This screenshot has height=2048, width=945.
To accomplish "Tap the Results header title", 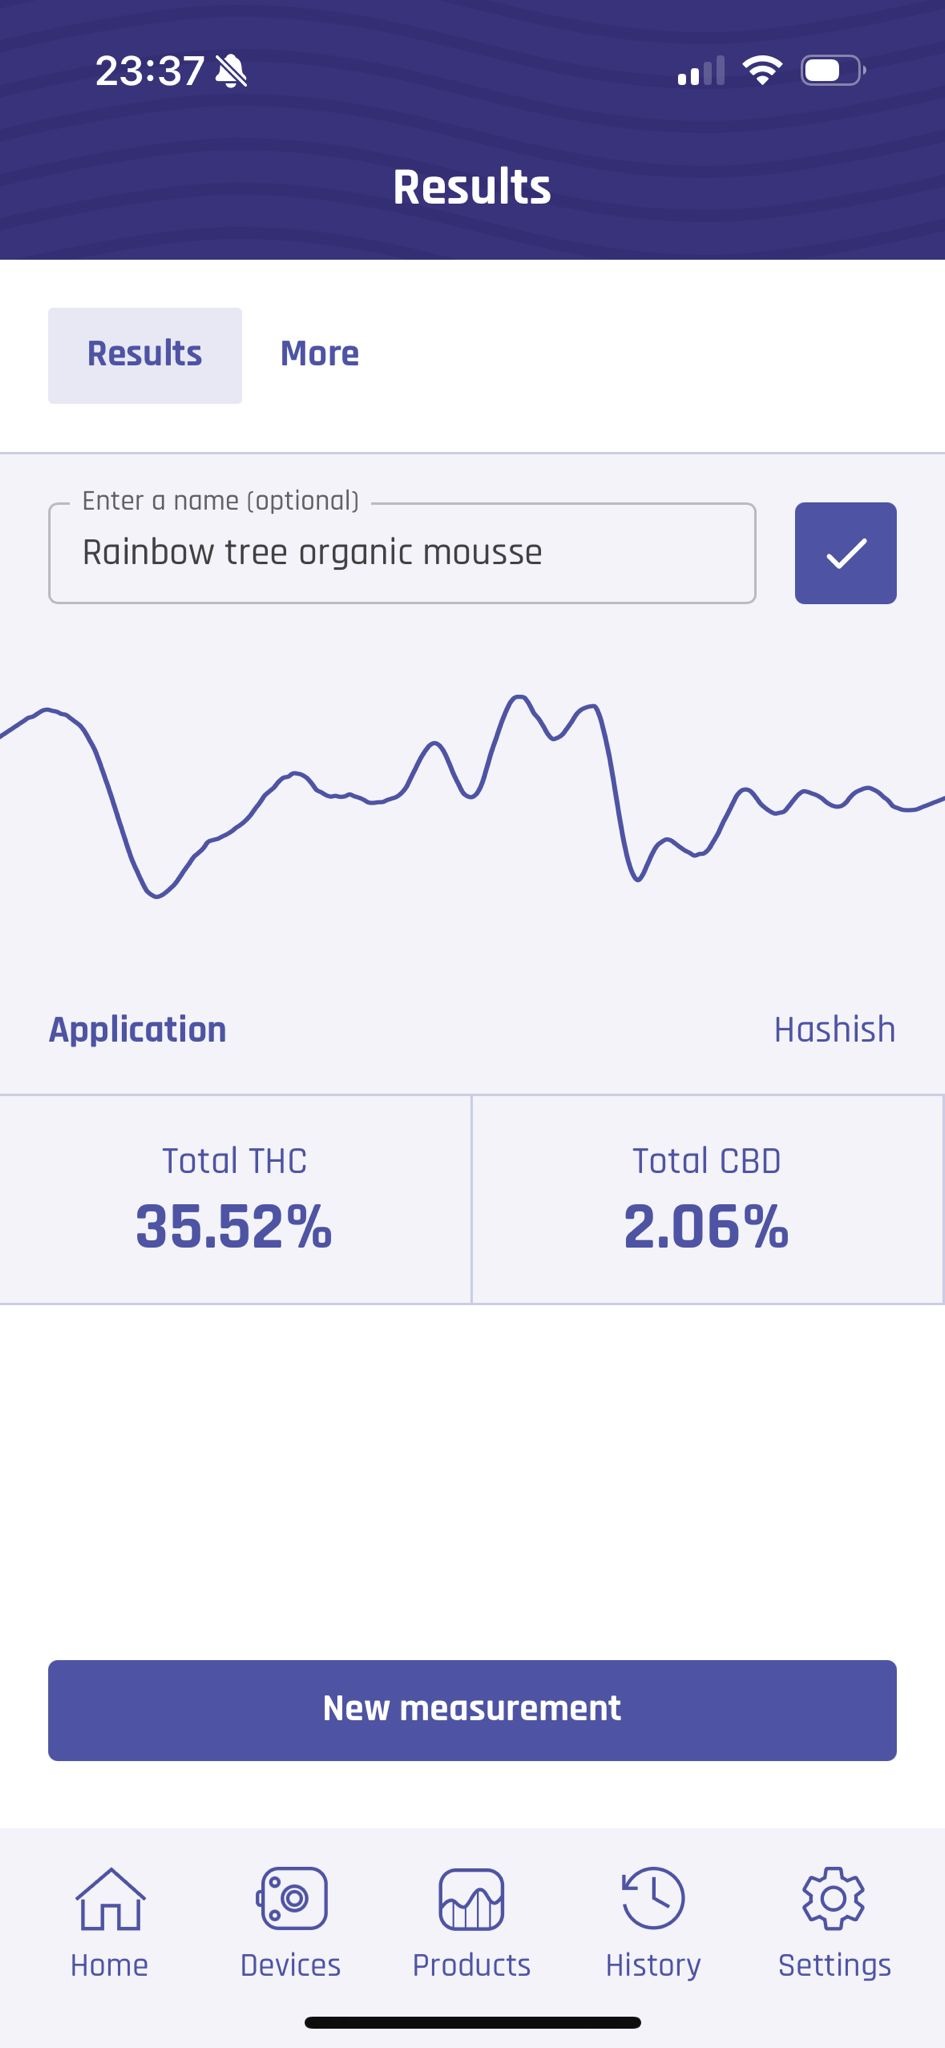I will tap(472, 187).
